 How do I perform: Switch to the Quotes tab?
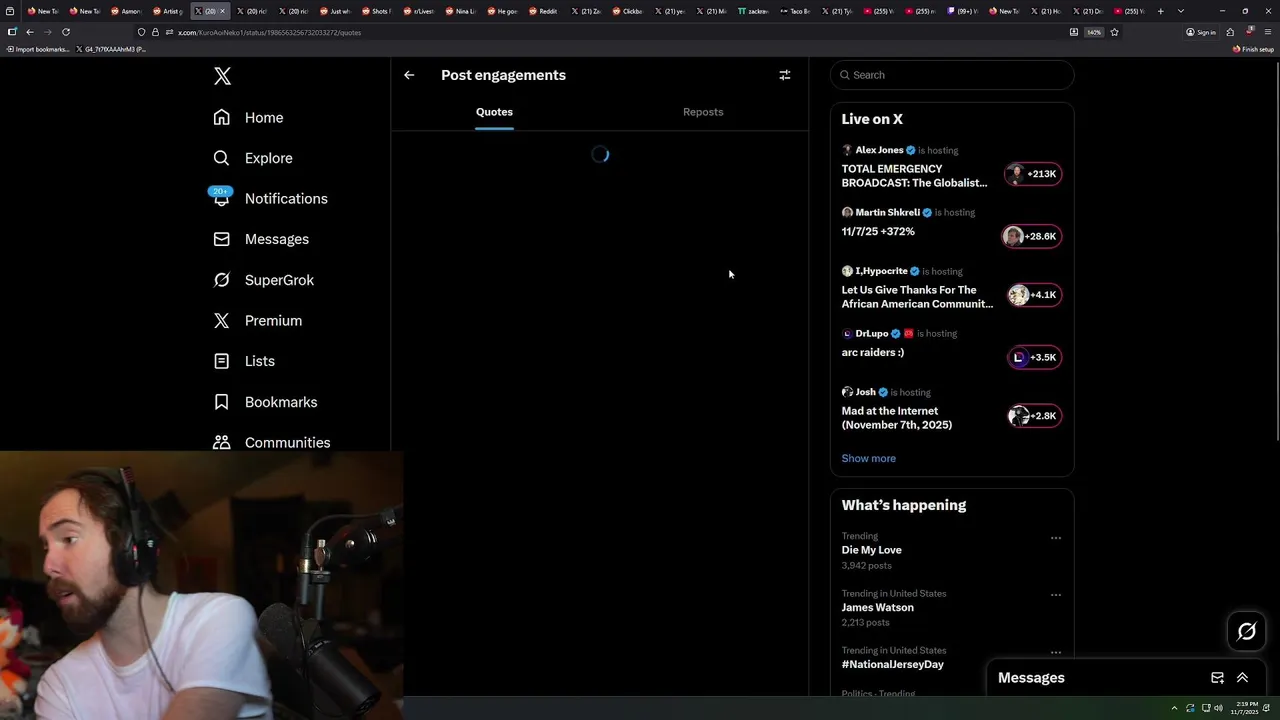point(494,112)
